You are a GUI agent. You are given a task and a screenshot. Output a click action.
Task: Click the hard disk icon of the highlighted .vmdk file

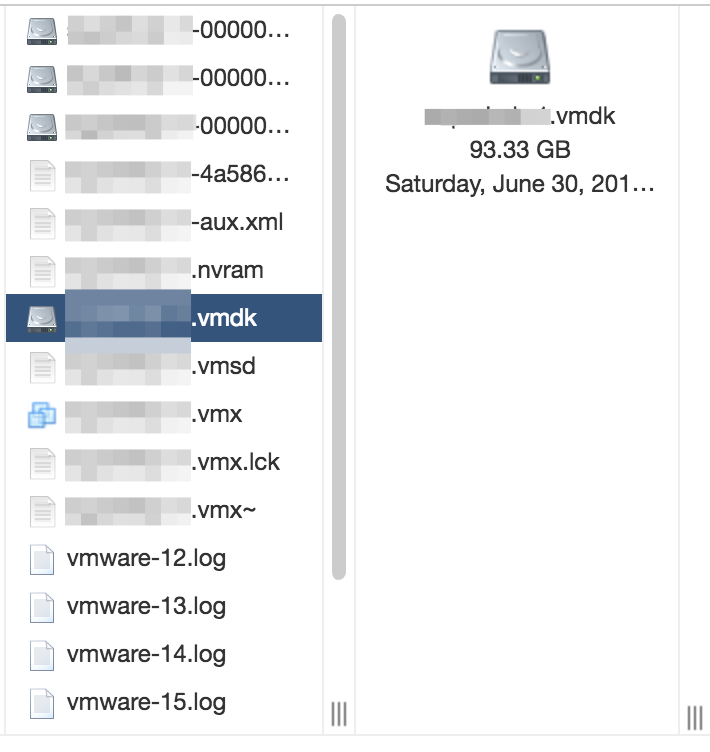pyautogui.click(x=42, y=319)
